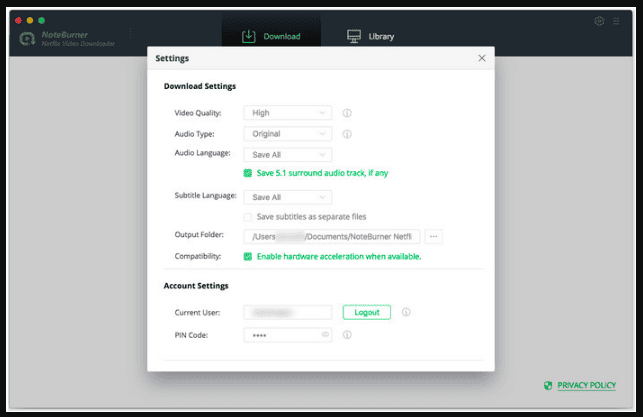Click the Output Folder path field
Screen dimensions: 643x417
332,237
